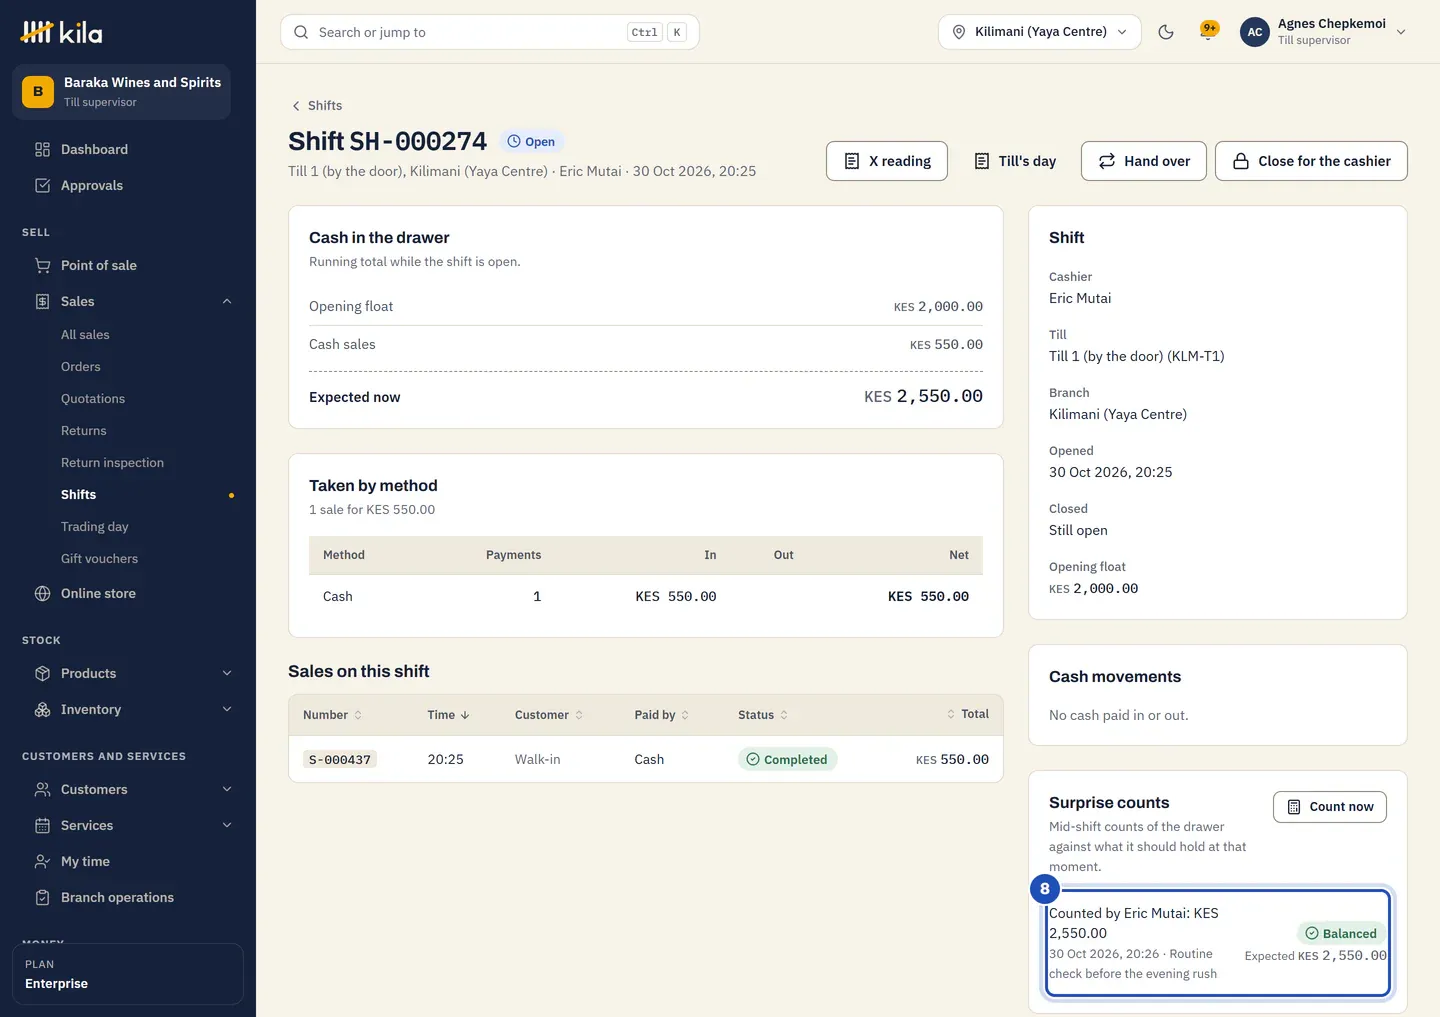Go back to Shifts breadcrumb
1440x1017 pixels.
pos(316,106)
